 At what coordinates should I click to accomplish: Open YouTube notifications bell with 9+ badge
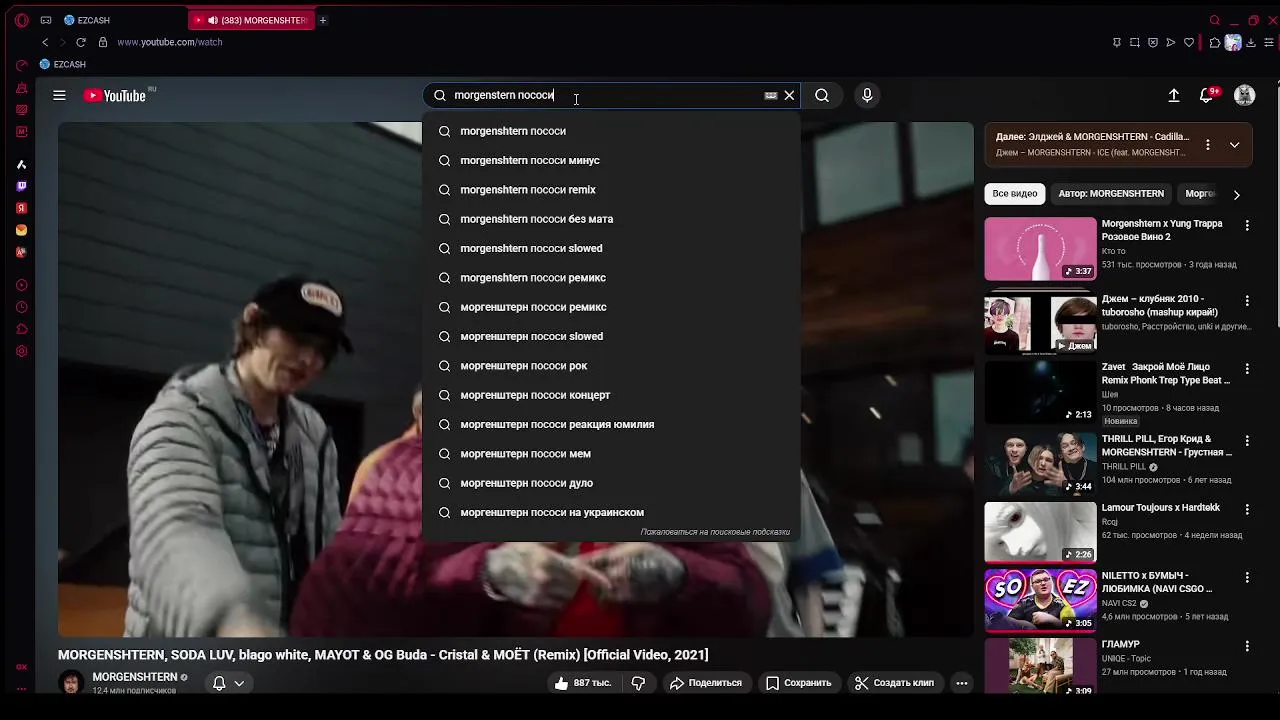(x=1207, y=95)
